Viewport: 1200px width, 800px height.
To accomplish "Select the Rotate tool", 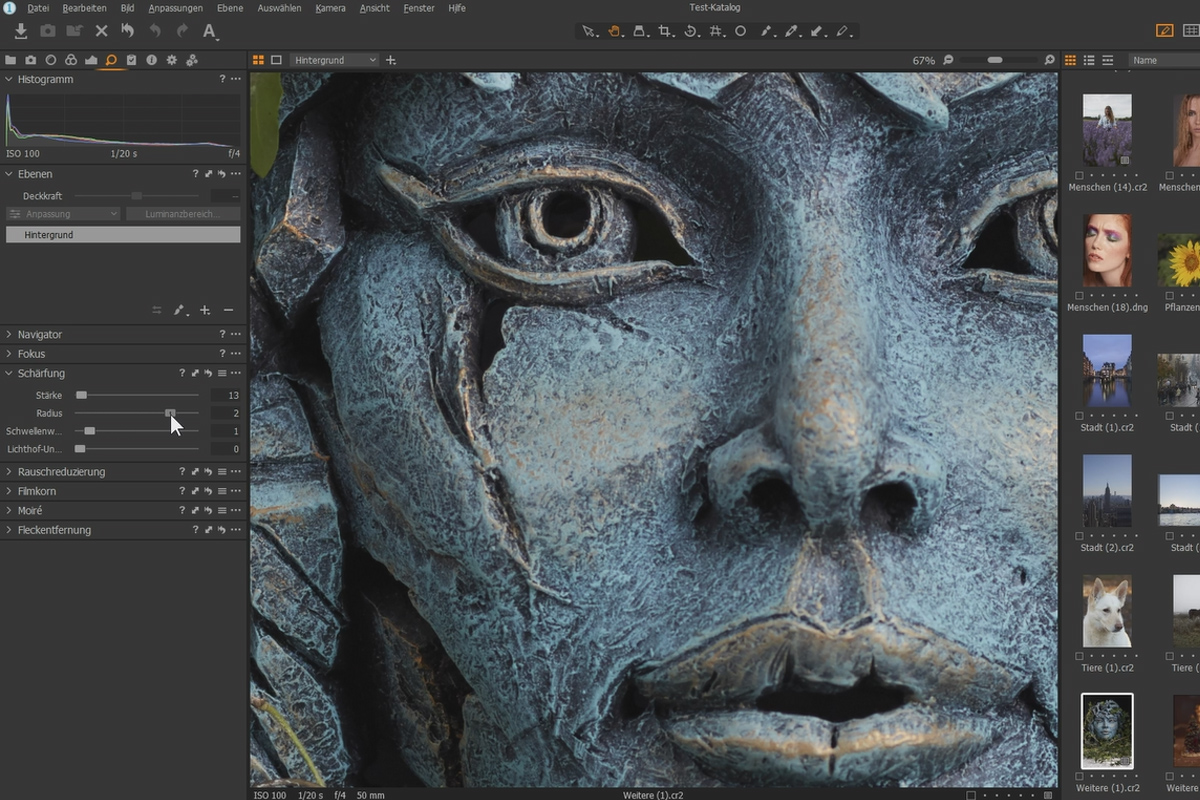I will tap(690, 31).
